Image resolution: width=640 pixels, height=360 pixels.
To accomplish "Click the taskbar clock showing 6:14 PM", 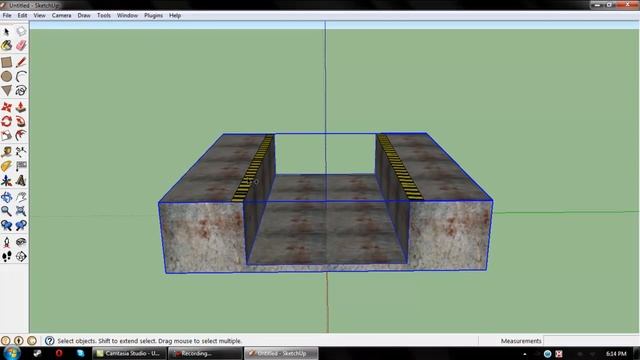I will click(x=616, y=353).
